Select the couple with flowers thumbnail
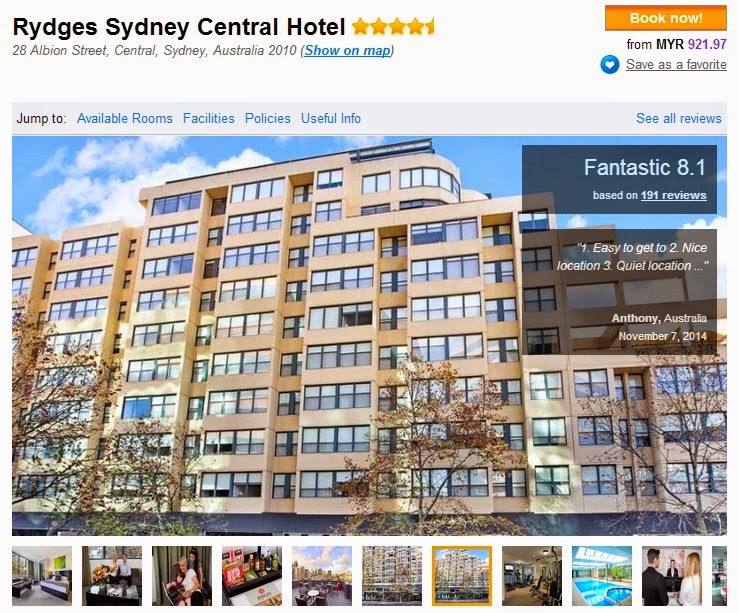 (x=112, y=576)
